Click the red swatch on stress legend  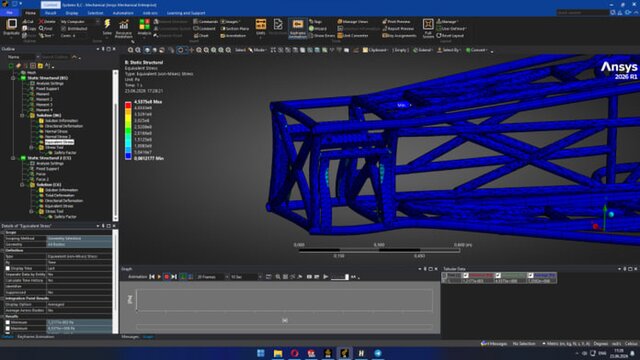click(x=128, y=105)
